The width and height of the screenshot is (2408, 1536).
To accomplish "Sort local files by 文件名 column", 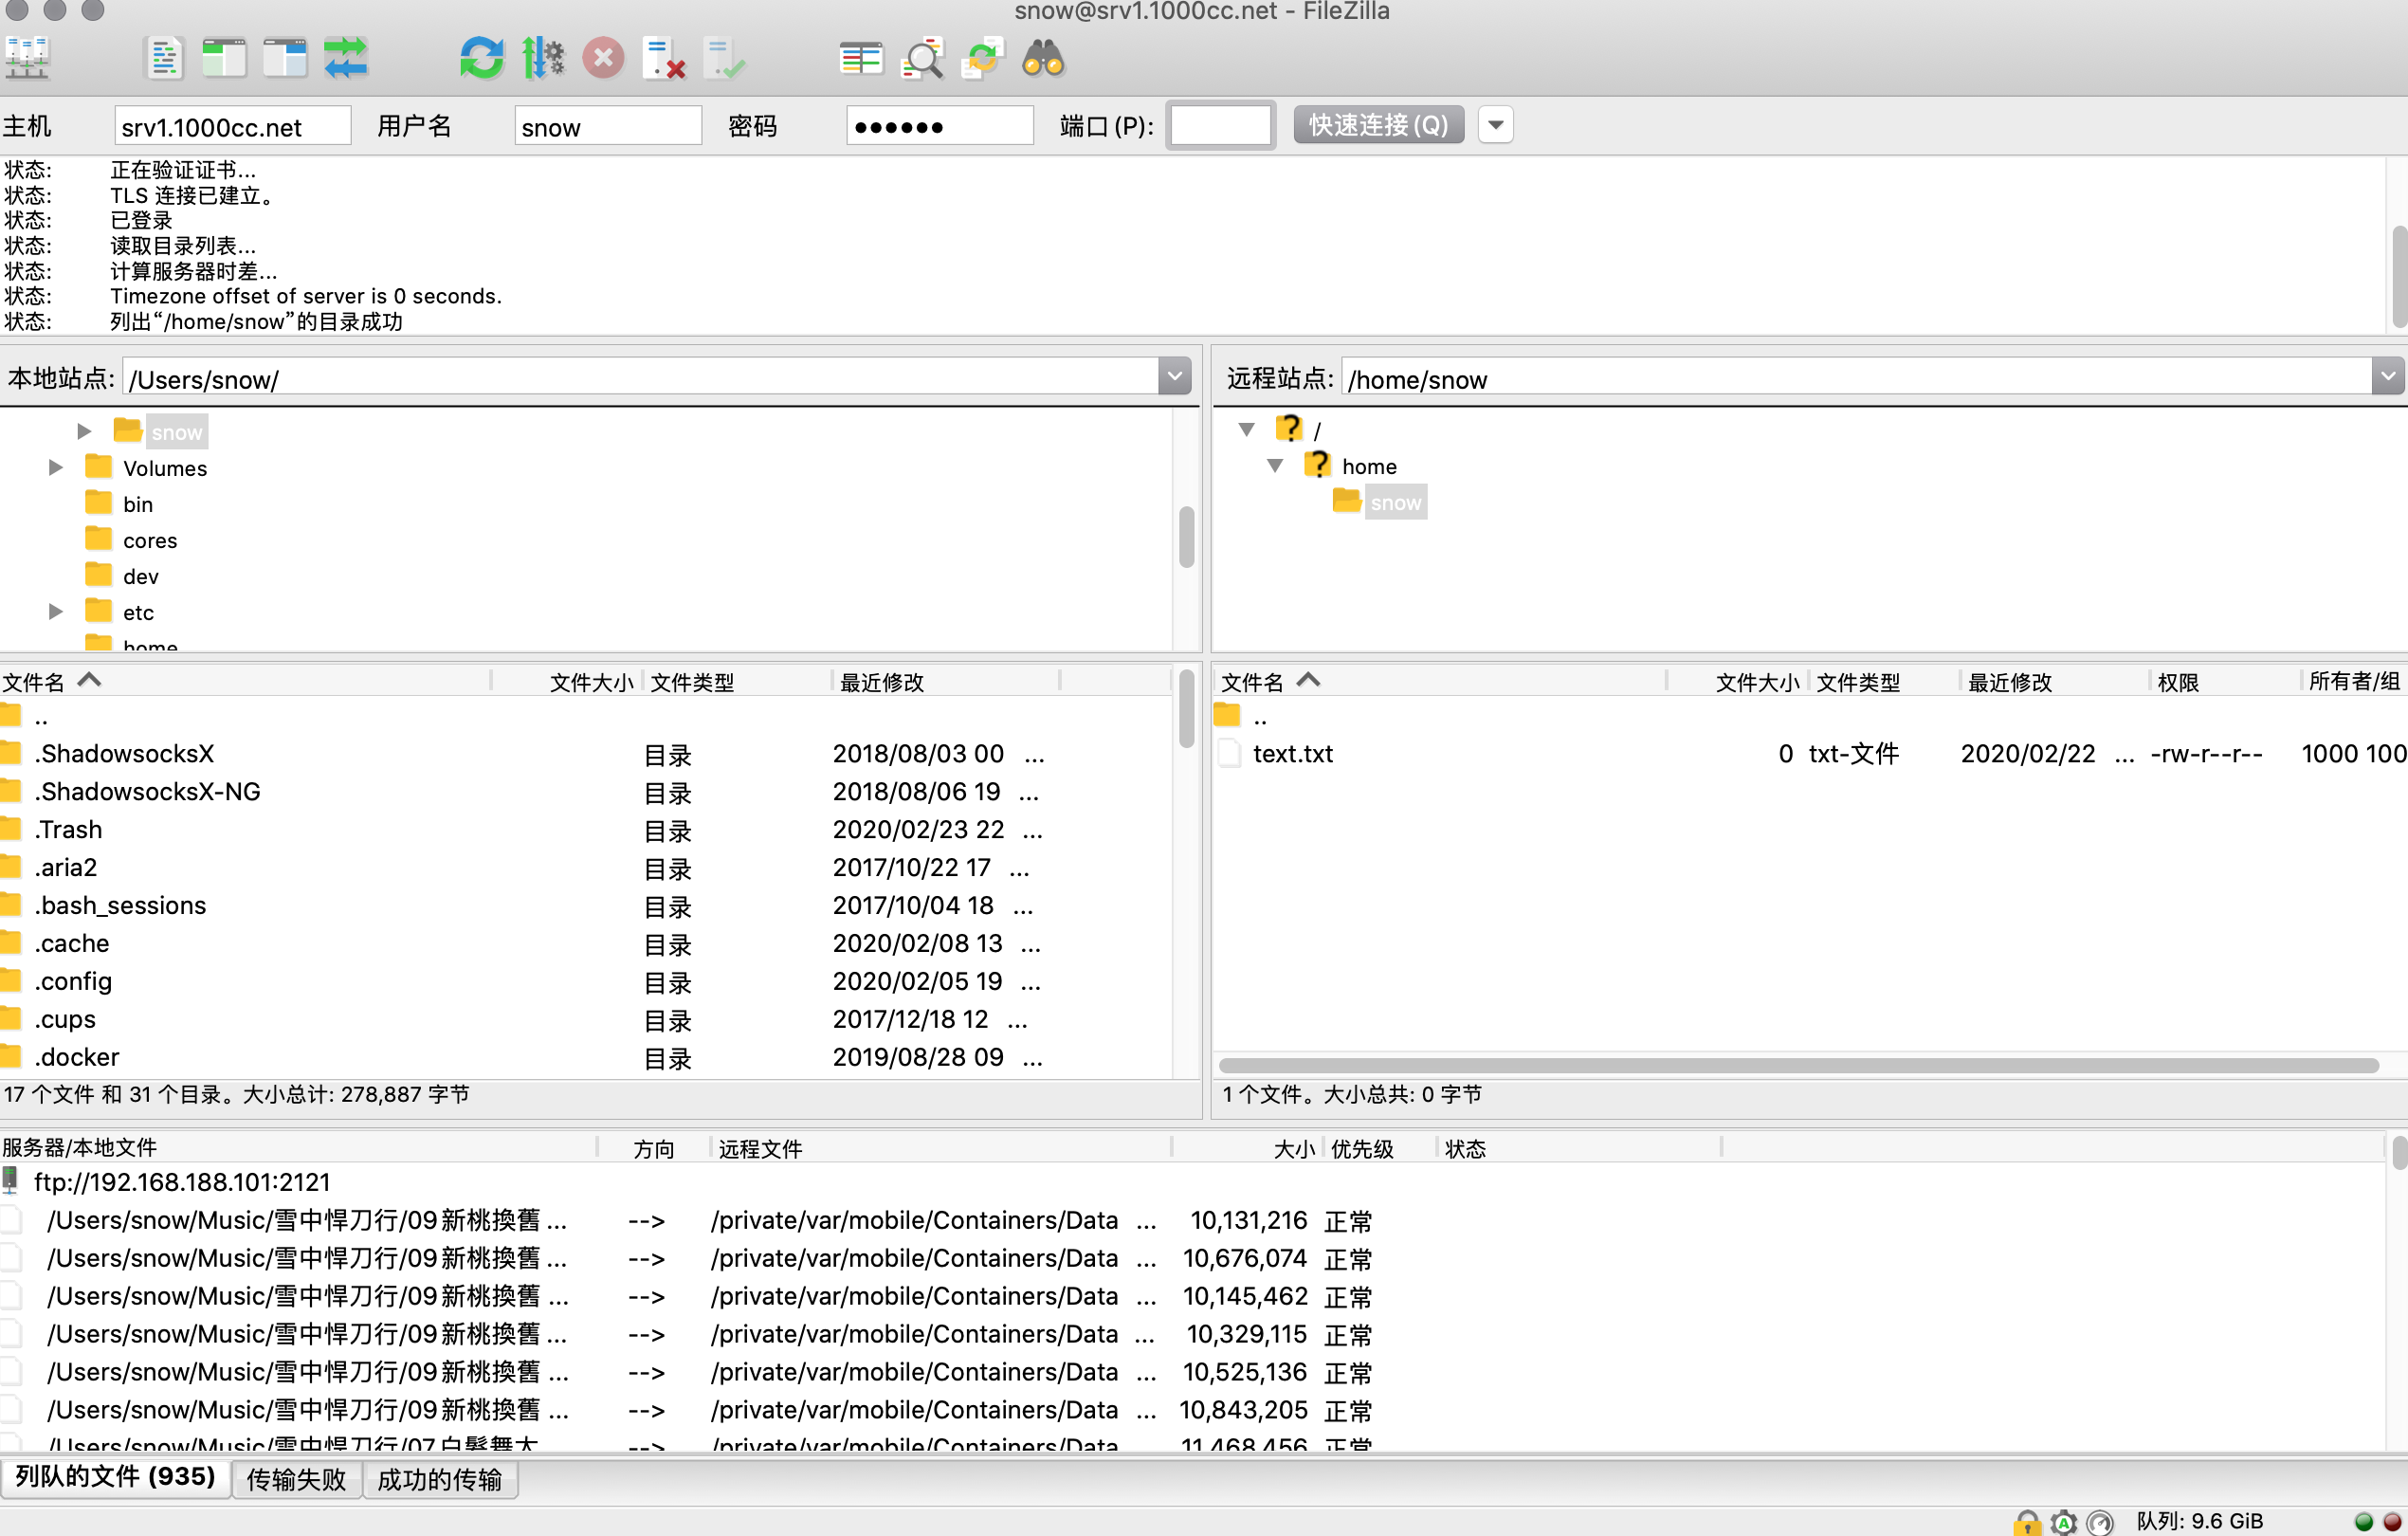I will pos(245,681).
